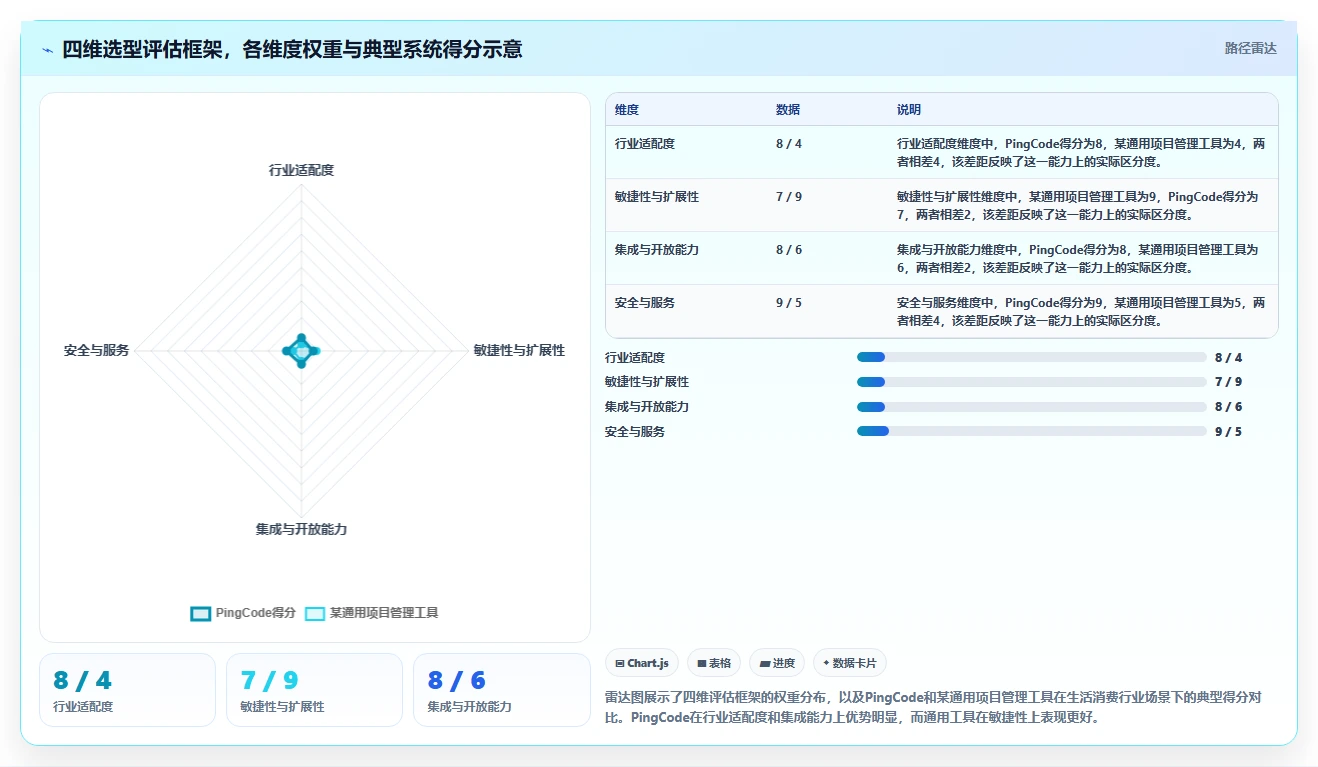Click the PingCode得分 legend color box
Image resolution: width=1318 pixels, height=767 pixels.
pos(200,613)
